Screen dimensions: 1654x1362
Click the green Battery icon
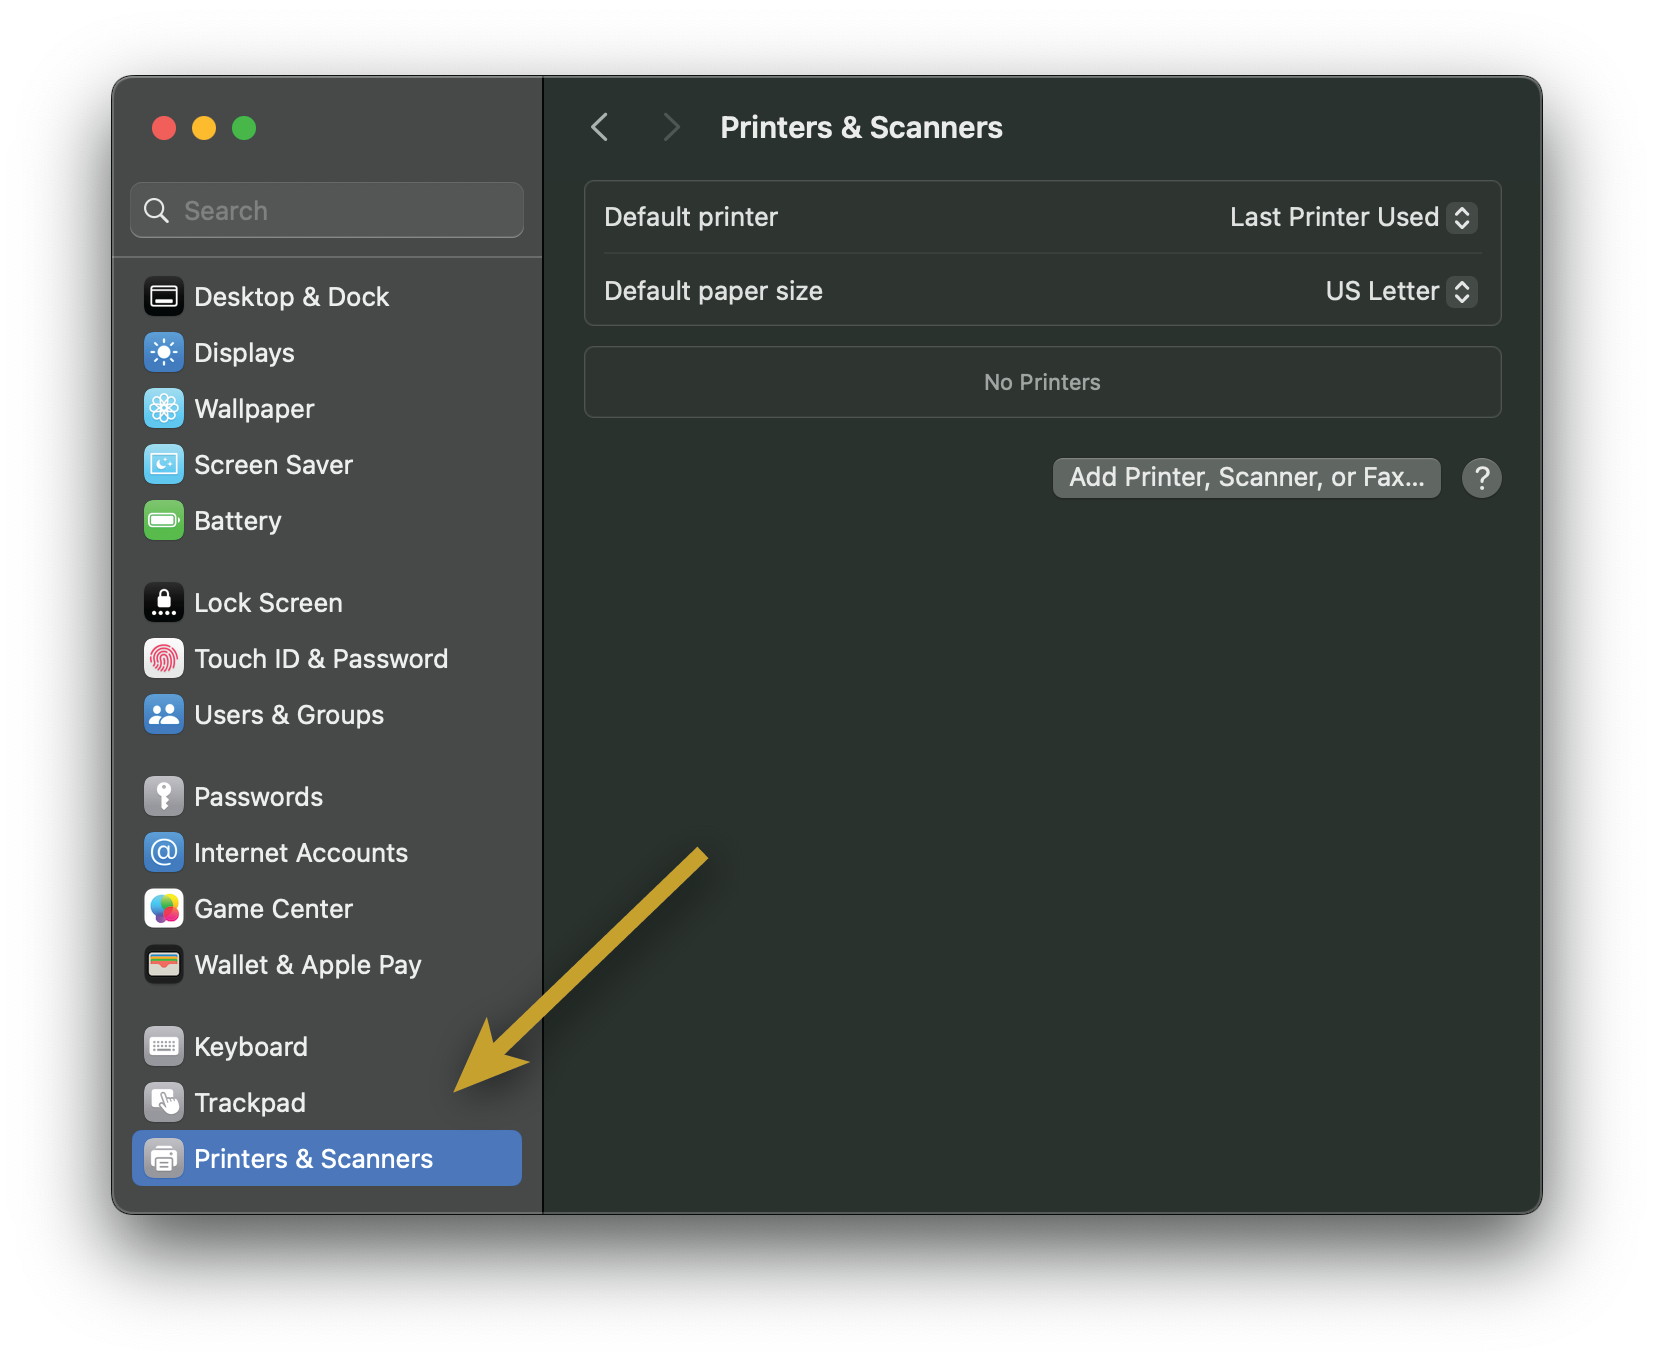point(163,521)
